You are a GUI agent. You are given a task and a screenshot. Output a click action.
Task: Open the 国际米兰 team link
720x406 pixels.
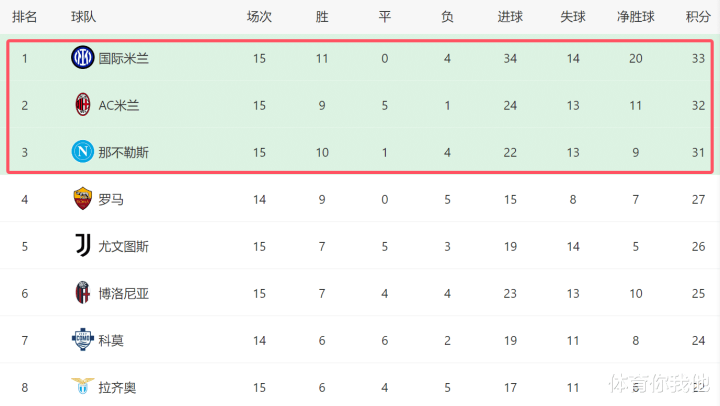[124, 58]
